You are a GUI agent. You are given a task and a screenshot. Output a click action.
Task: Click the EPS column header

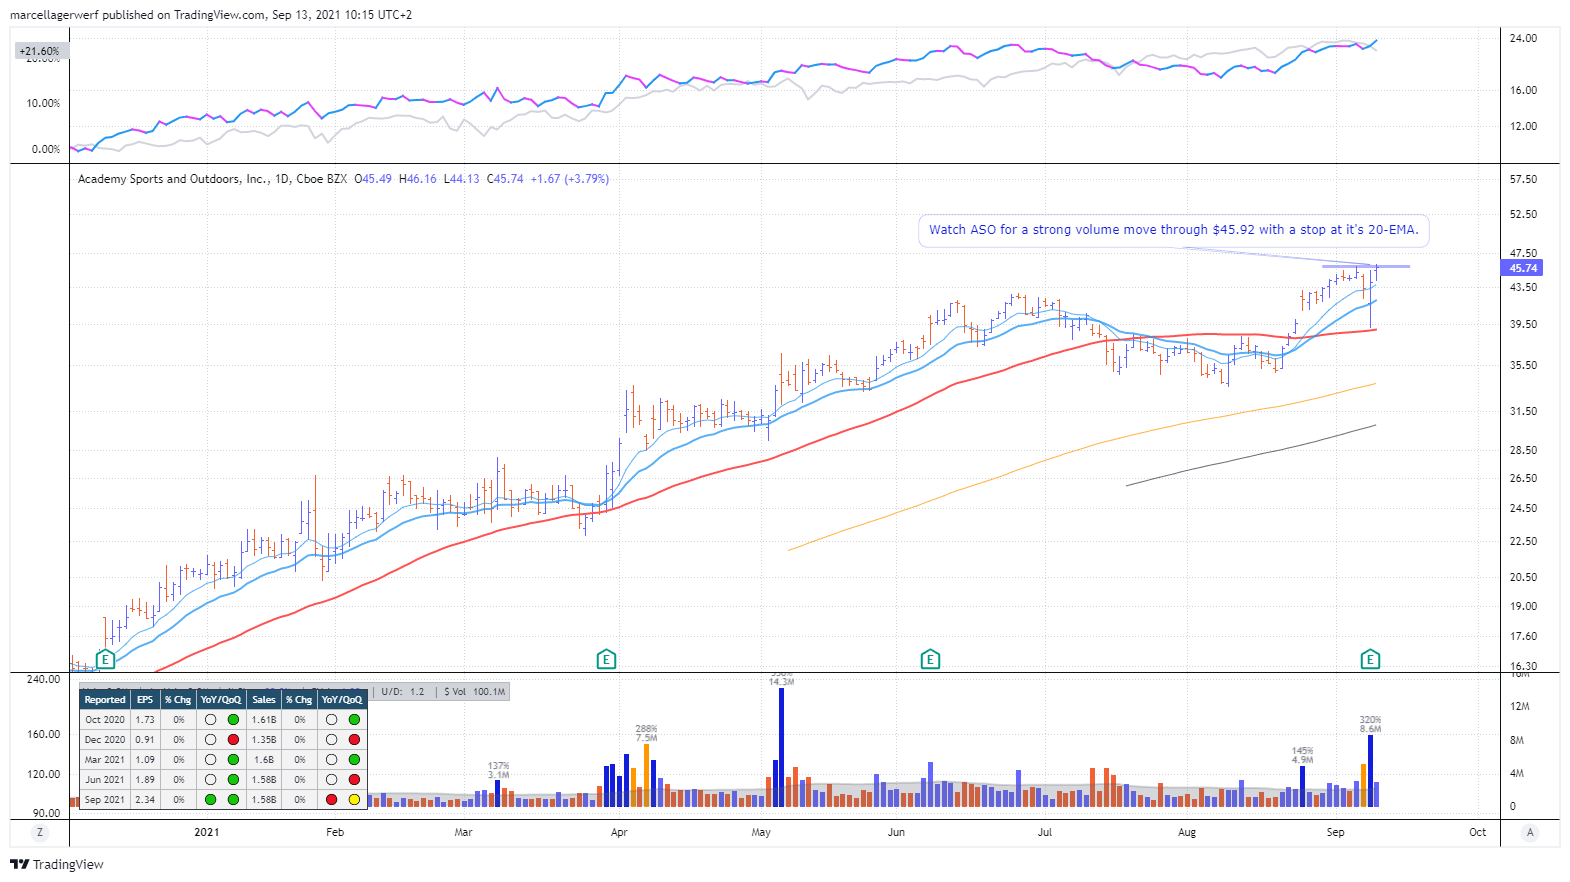click(x=145, y=700)
